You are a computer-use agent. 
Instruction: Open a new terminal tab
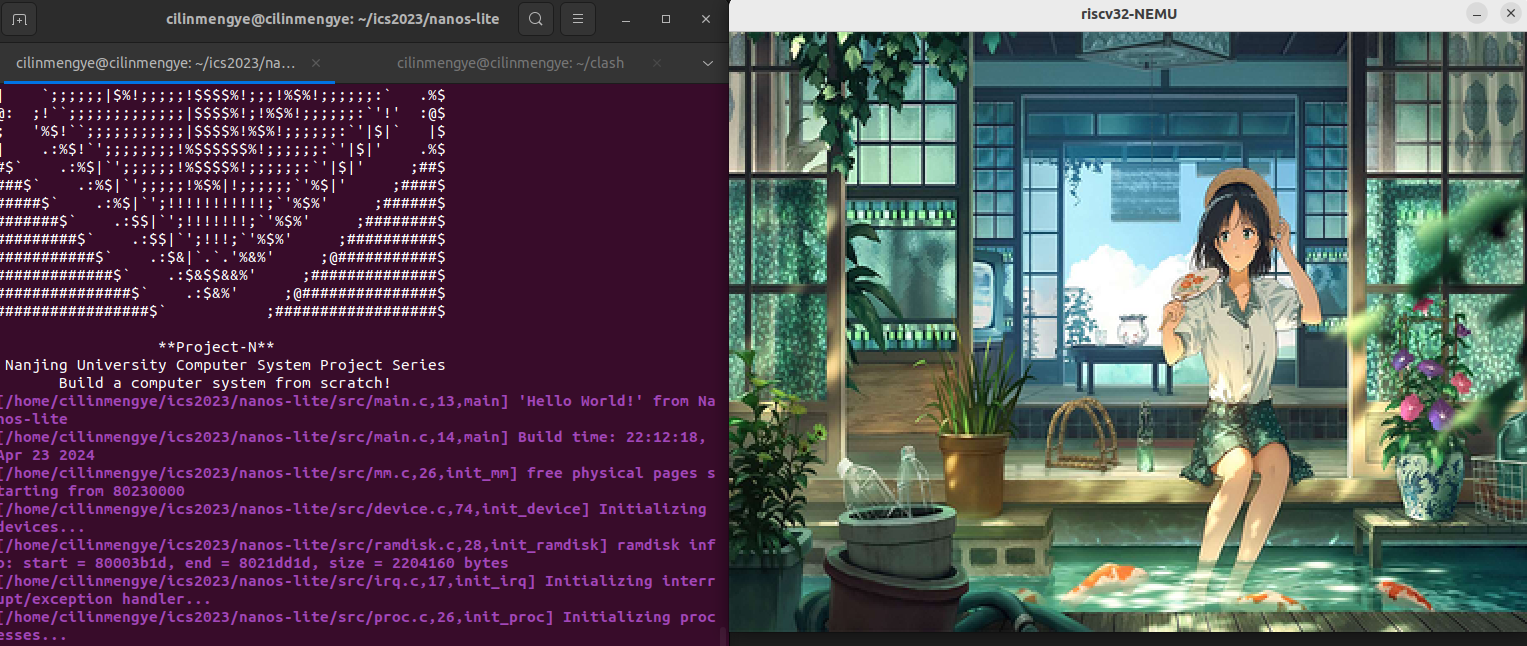tap(19, 19)
